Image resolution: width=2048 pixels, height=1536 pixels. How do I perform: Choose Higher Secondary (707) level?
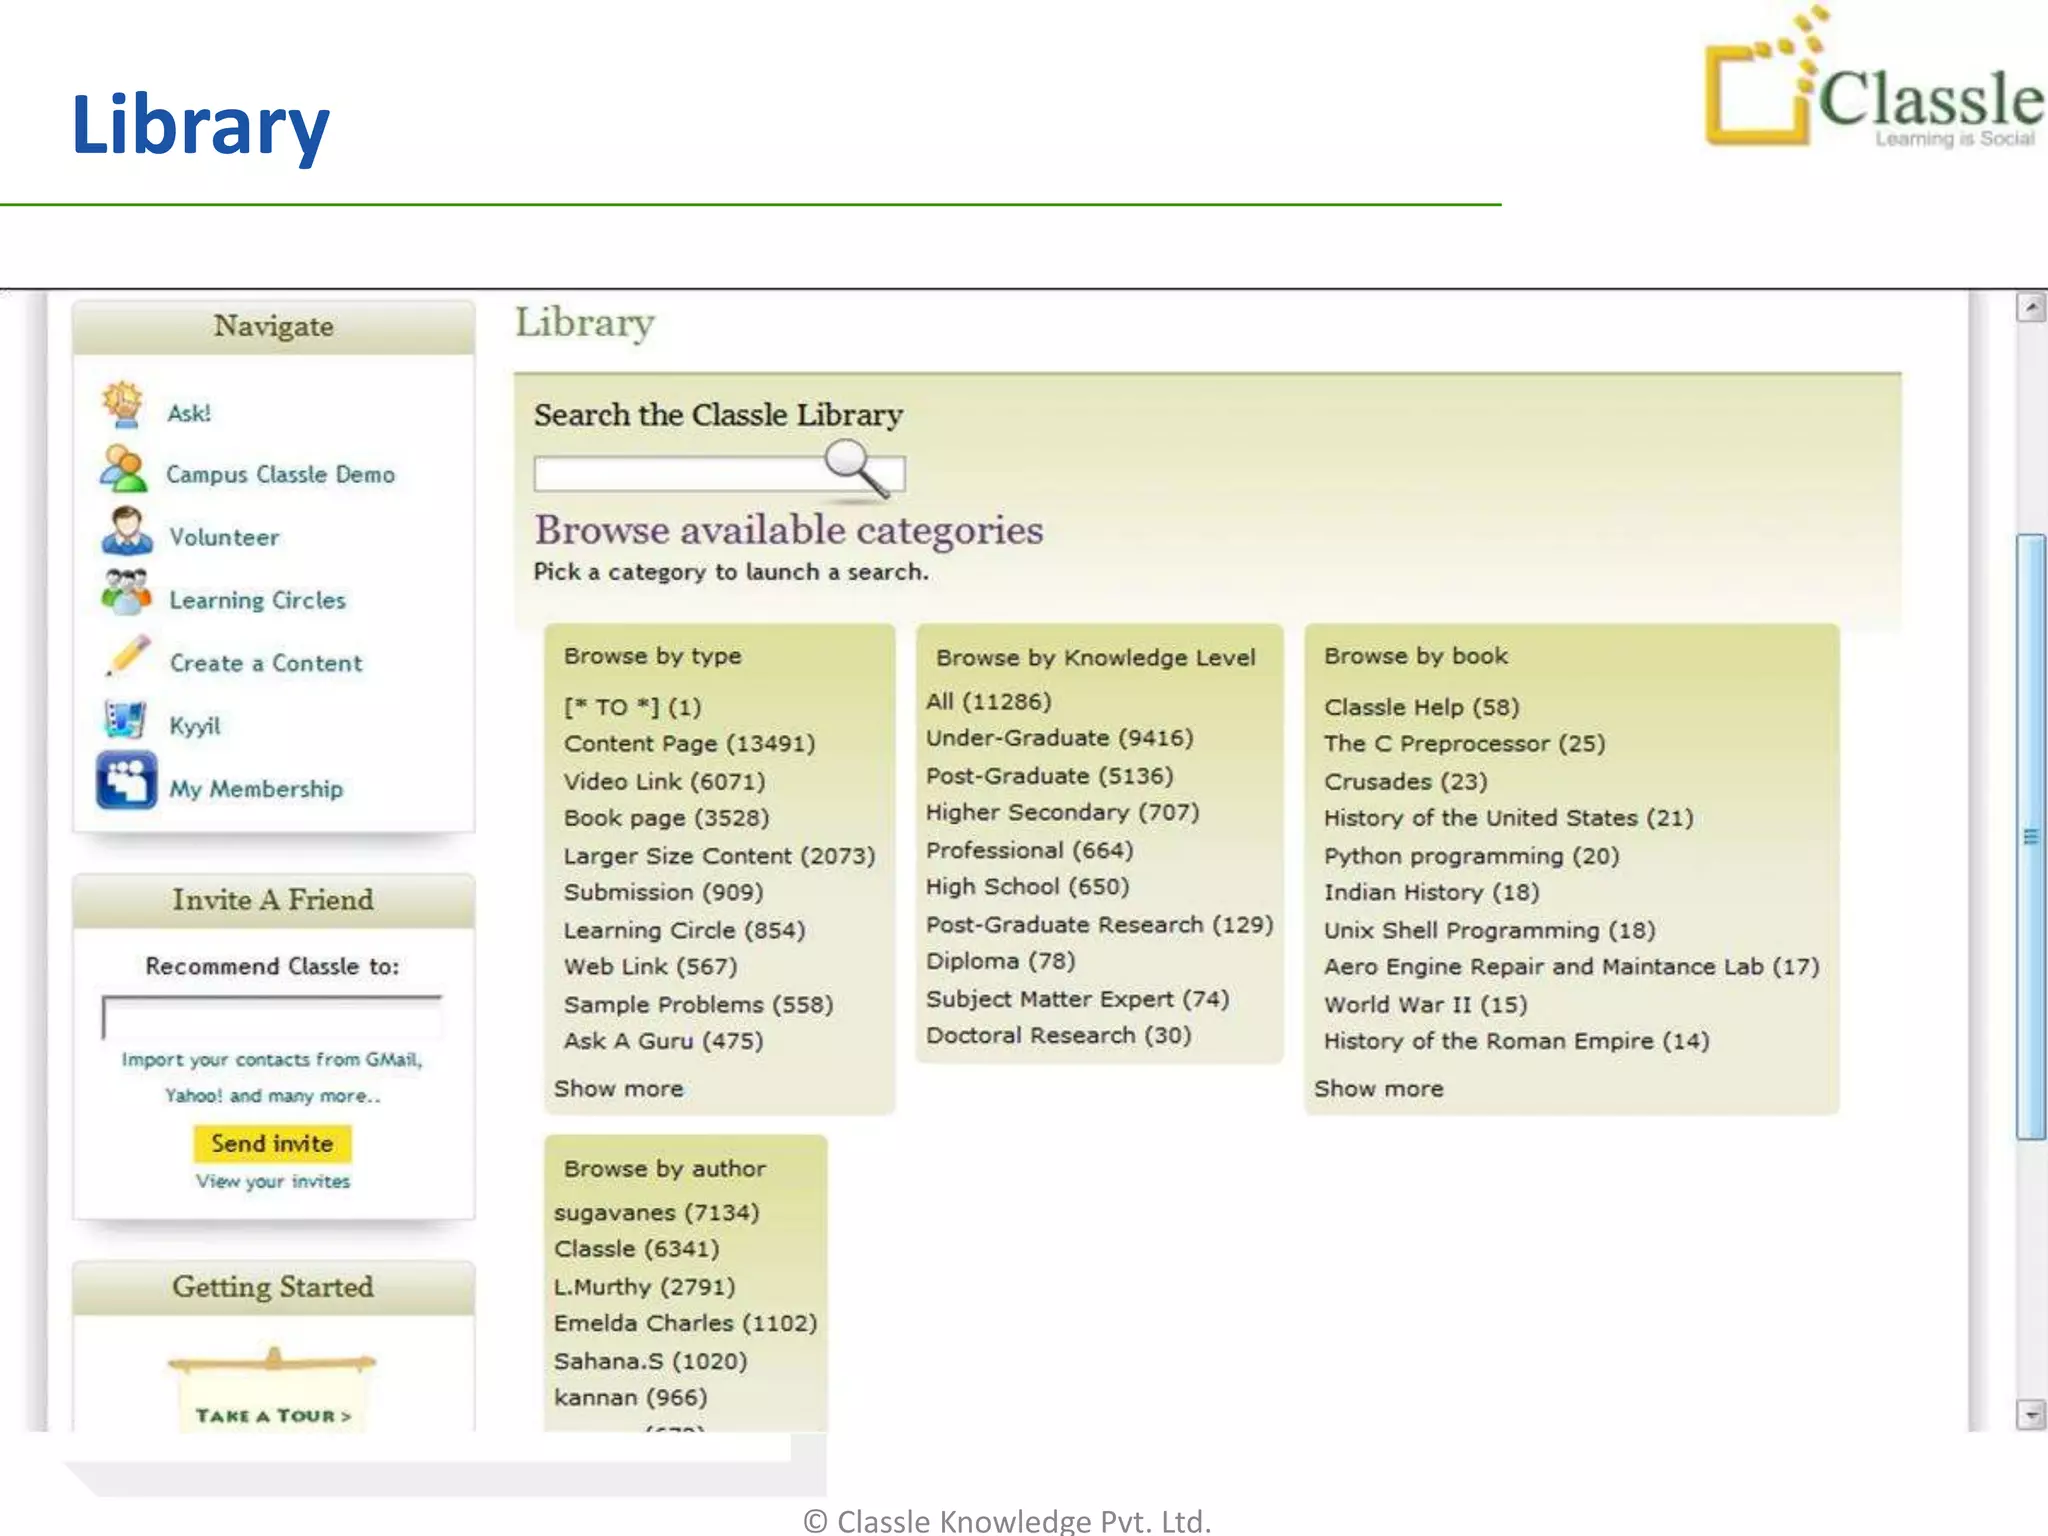(x=1063, y=812)
